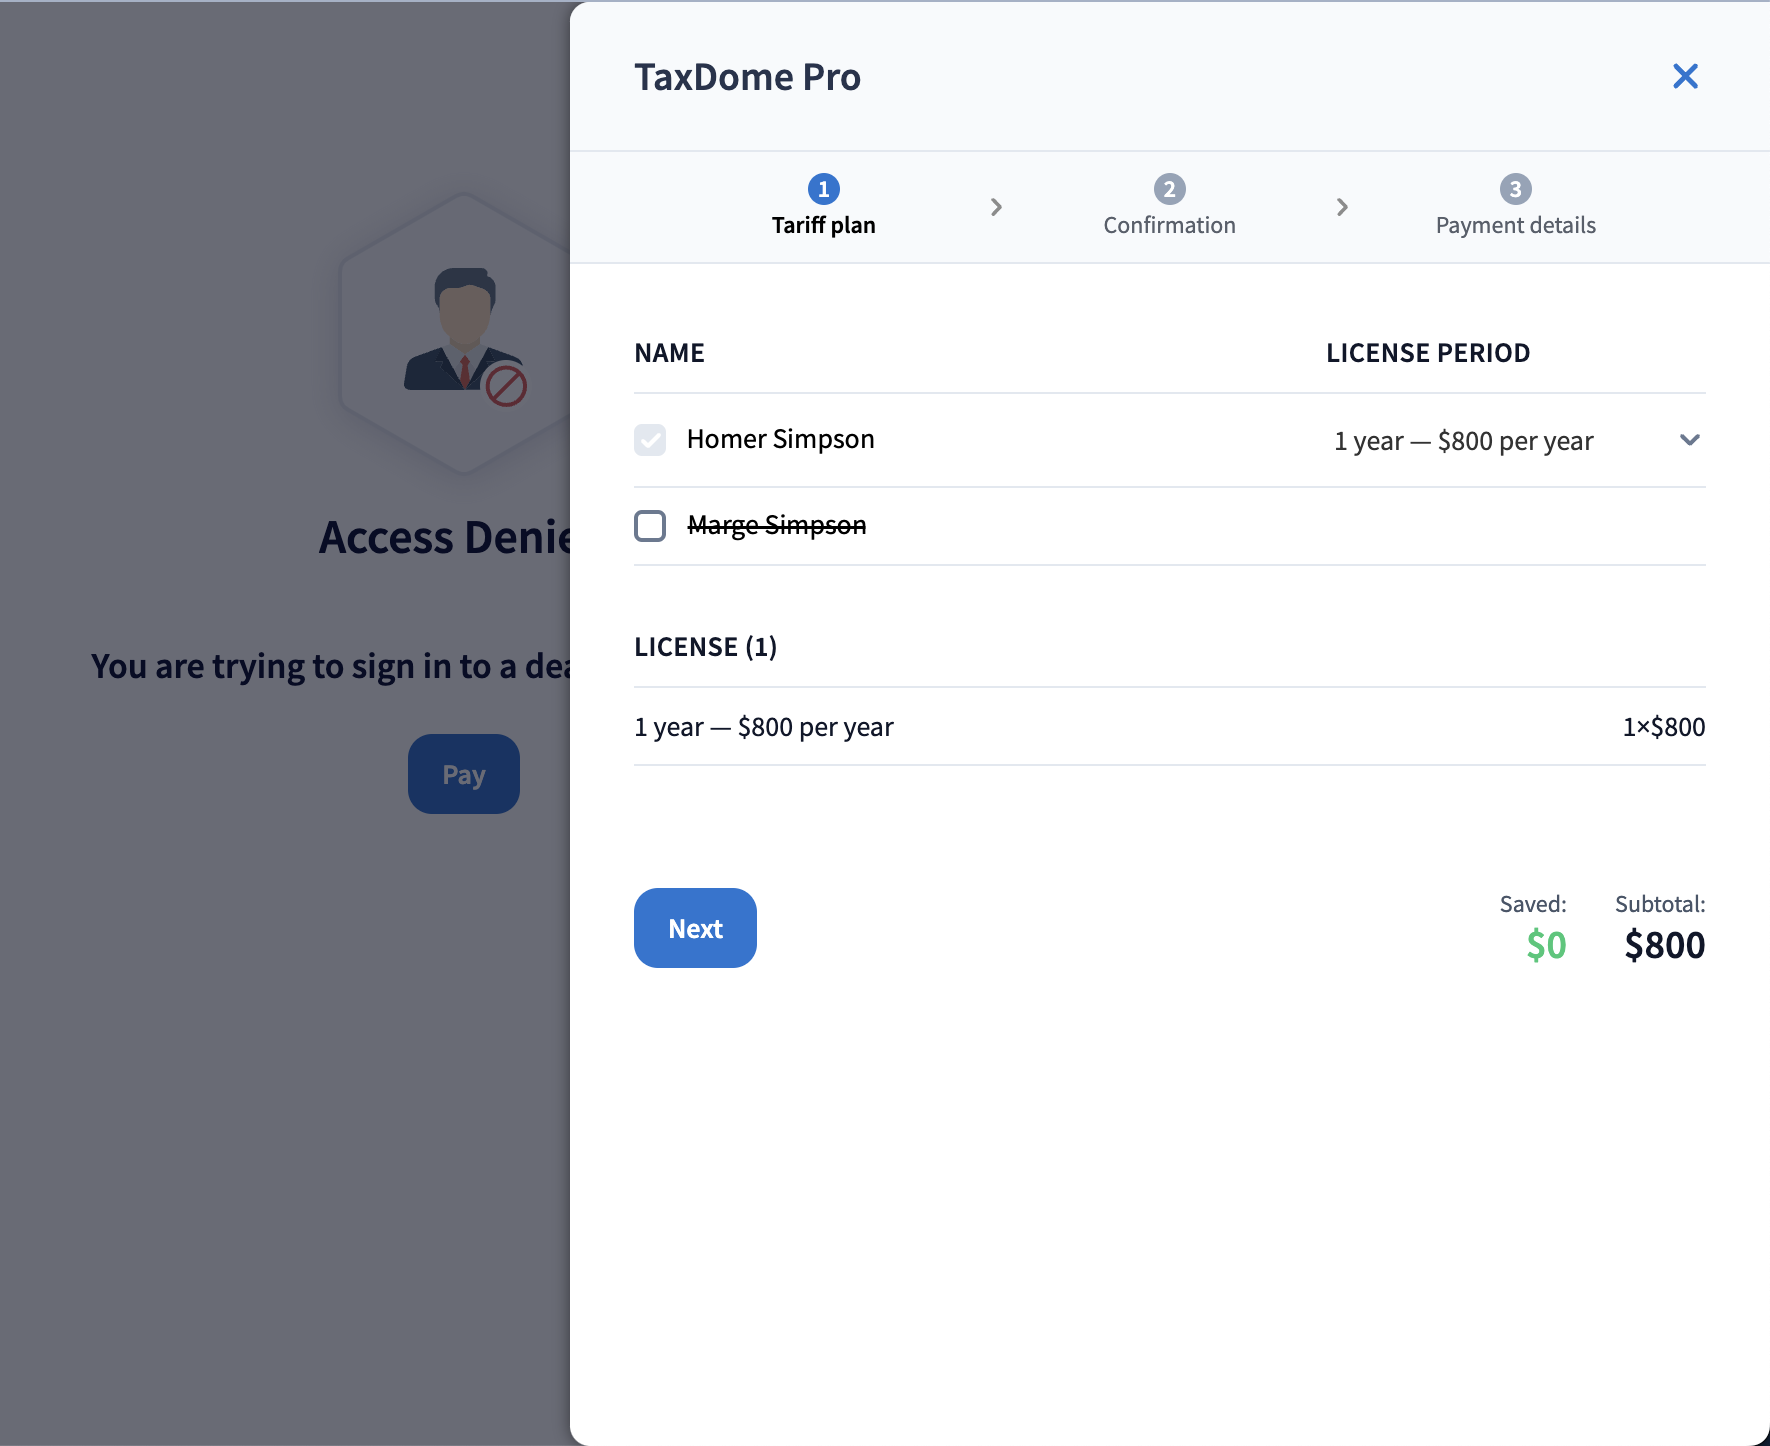Click the crossed-out Marge Simpson name
The width and height of the screenshot is (1770, 1446).
click(776, 526)
